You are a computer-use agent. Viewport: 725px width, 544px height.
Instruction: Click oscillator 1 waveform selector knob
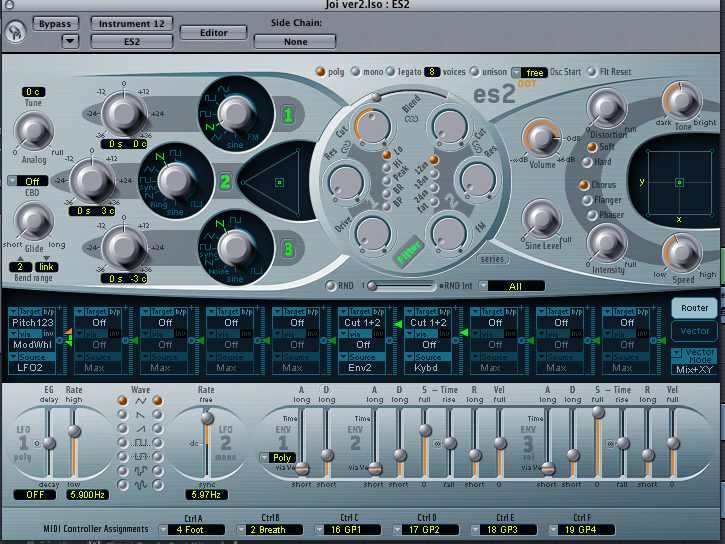236,114
